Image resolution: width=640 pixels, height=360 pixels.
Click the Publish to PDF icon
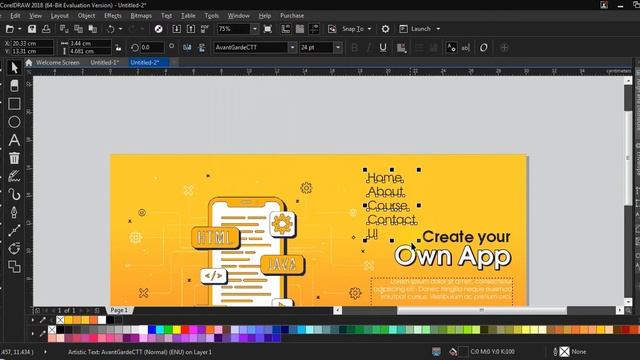tap(204, 29)
